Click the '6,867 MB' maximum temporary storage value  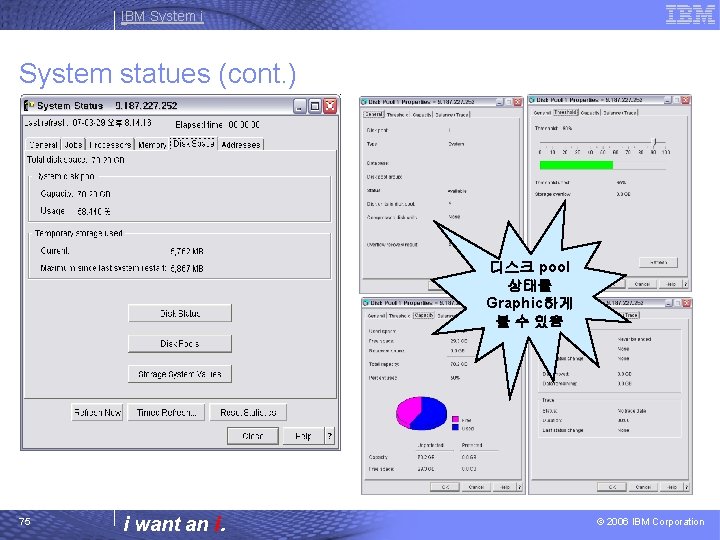tap(186, 268)
